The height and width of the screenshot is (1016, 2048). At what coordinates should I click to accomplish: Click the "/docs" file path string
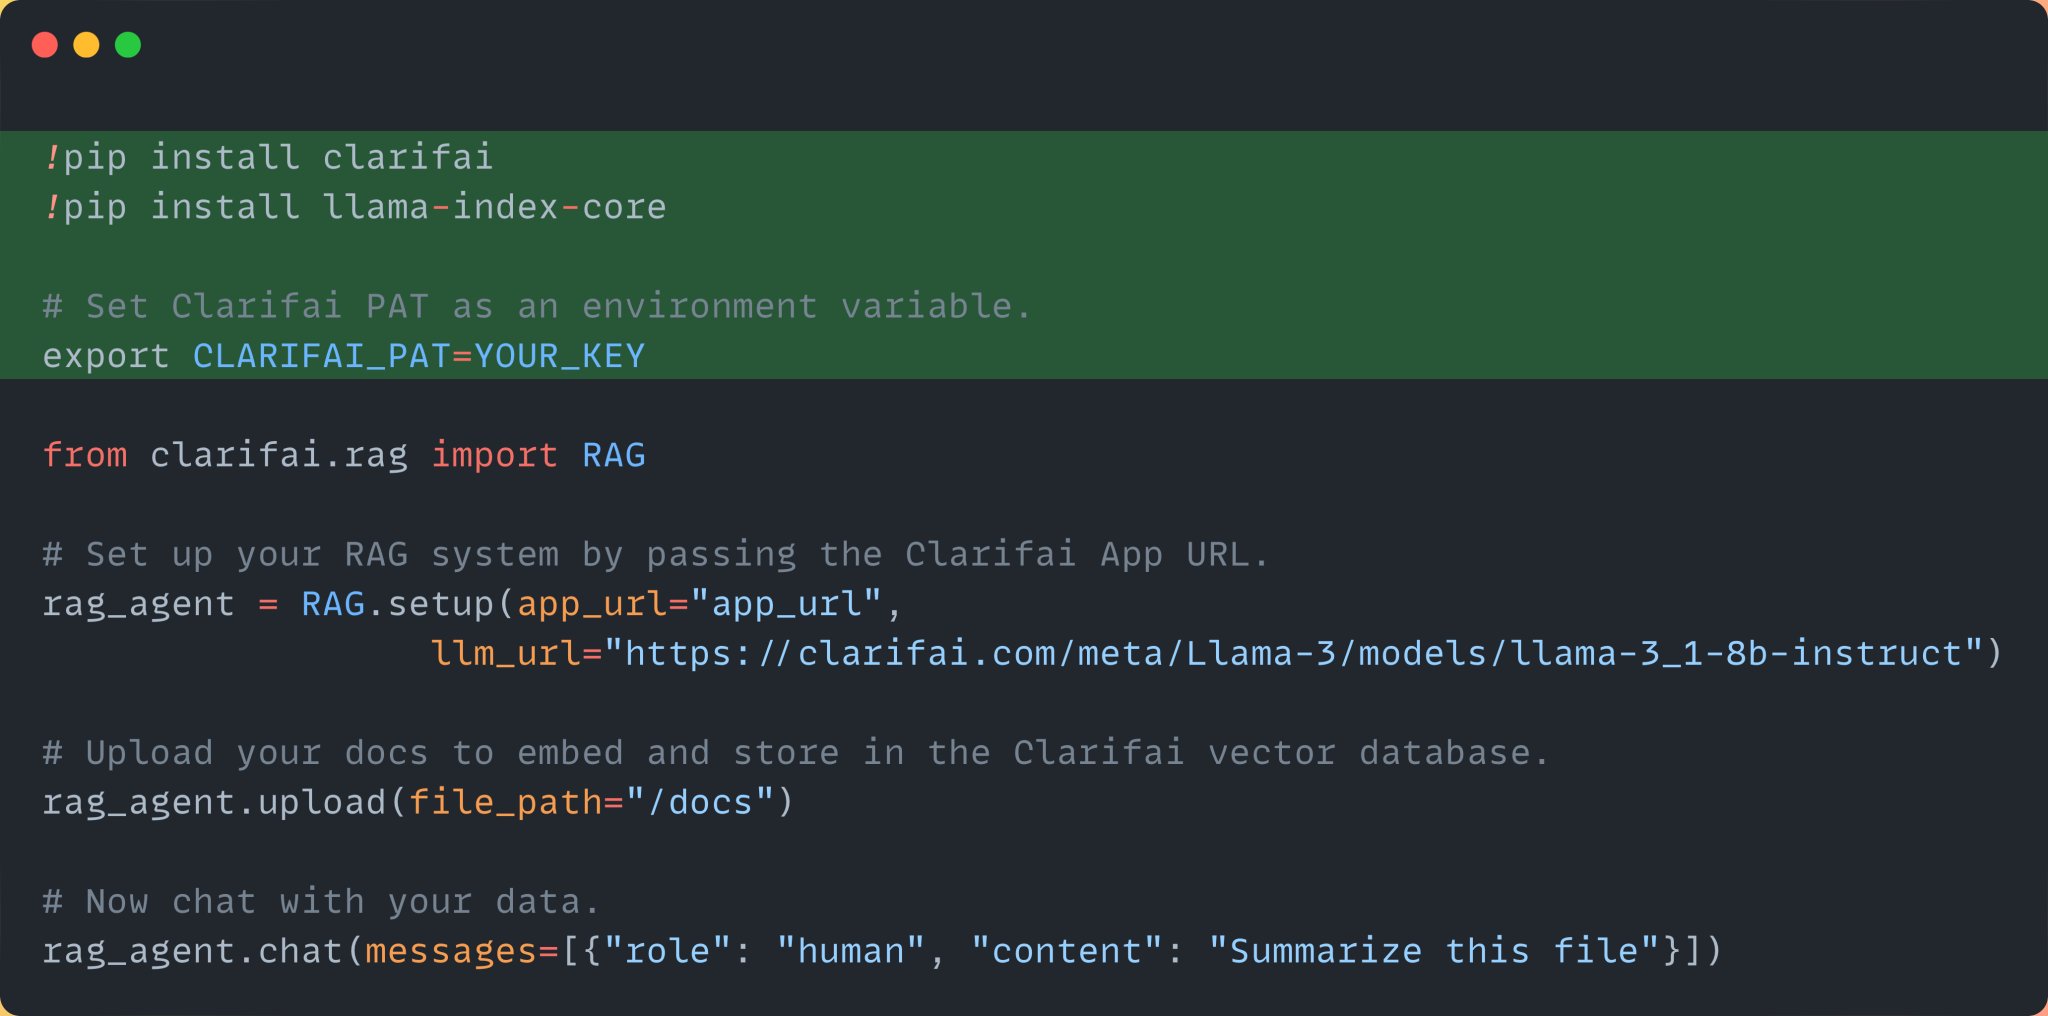tap(700, 802)
